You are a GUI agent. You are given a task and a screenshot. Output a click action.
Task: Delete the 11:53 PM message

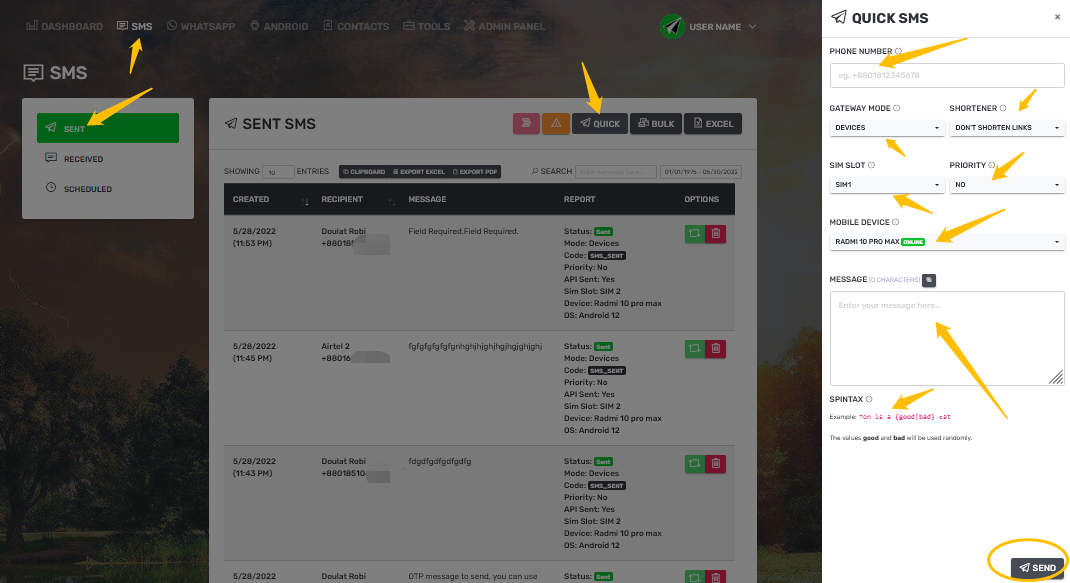715,233
